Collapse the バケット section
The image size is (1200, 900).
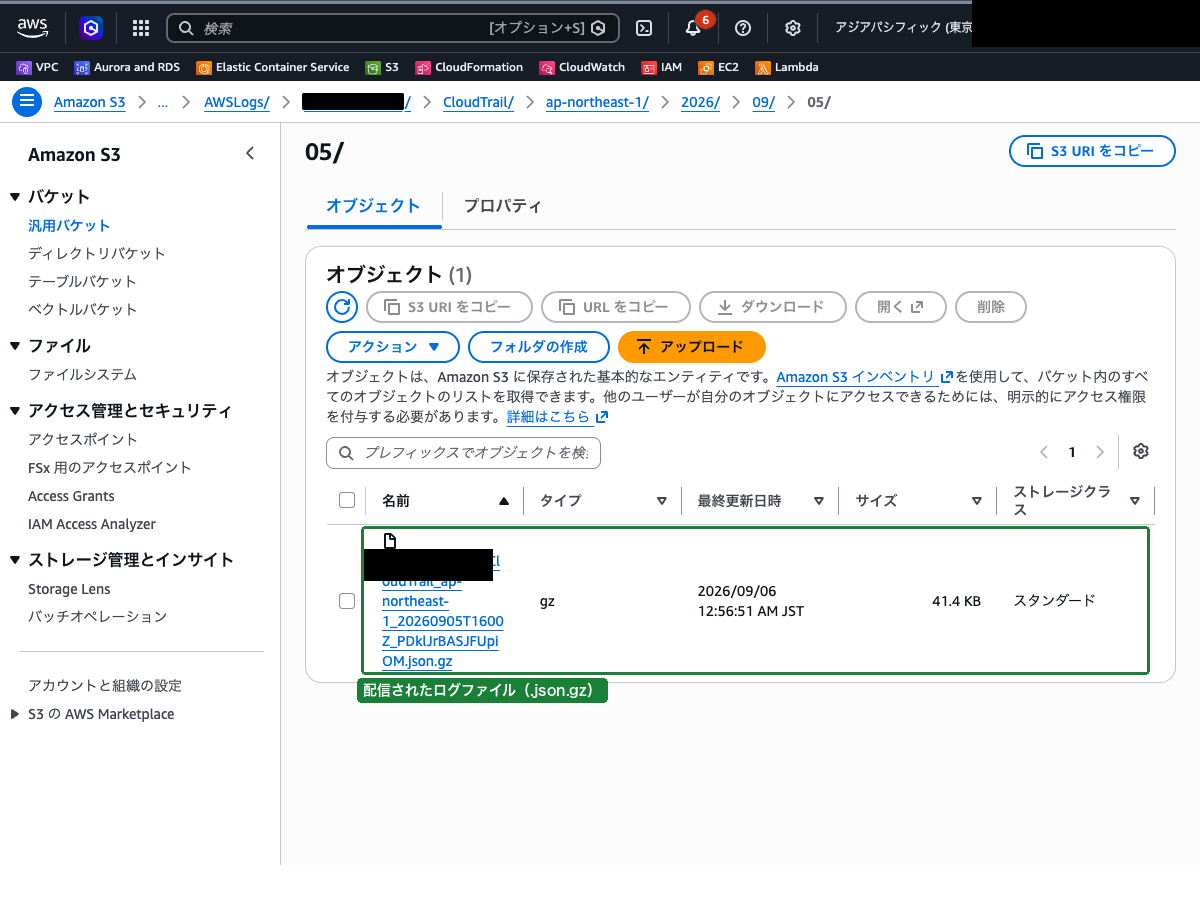click(15, 197)
